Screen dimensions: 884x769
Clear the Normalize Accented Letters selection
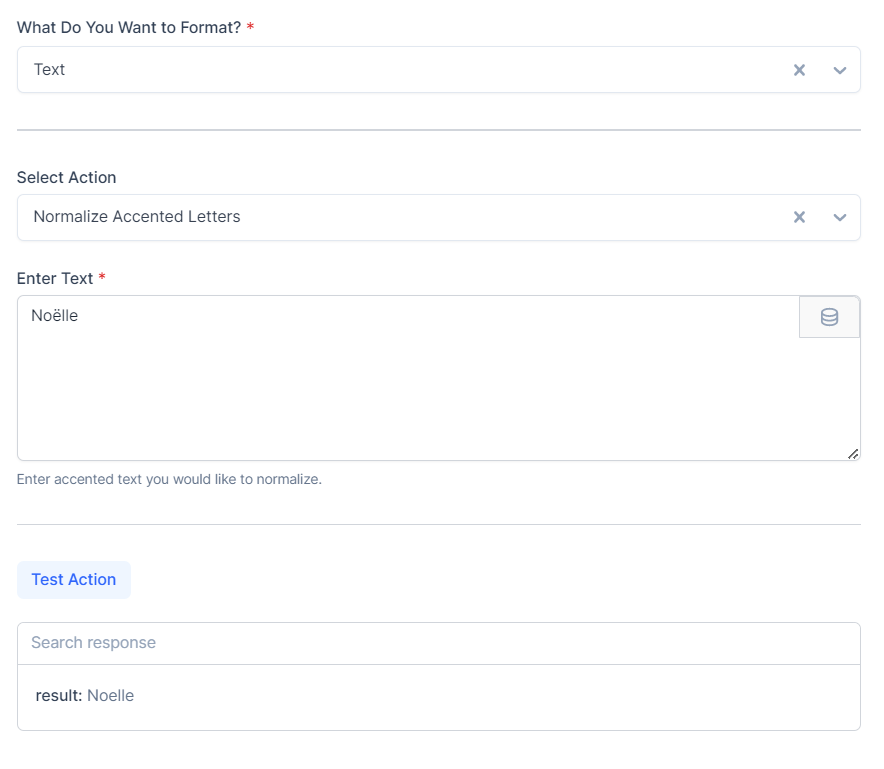click(799, 217)
